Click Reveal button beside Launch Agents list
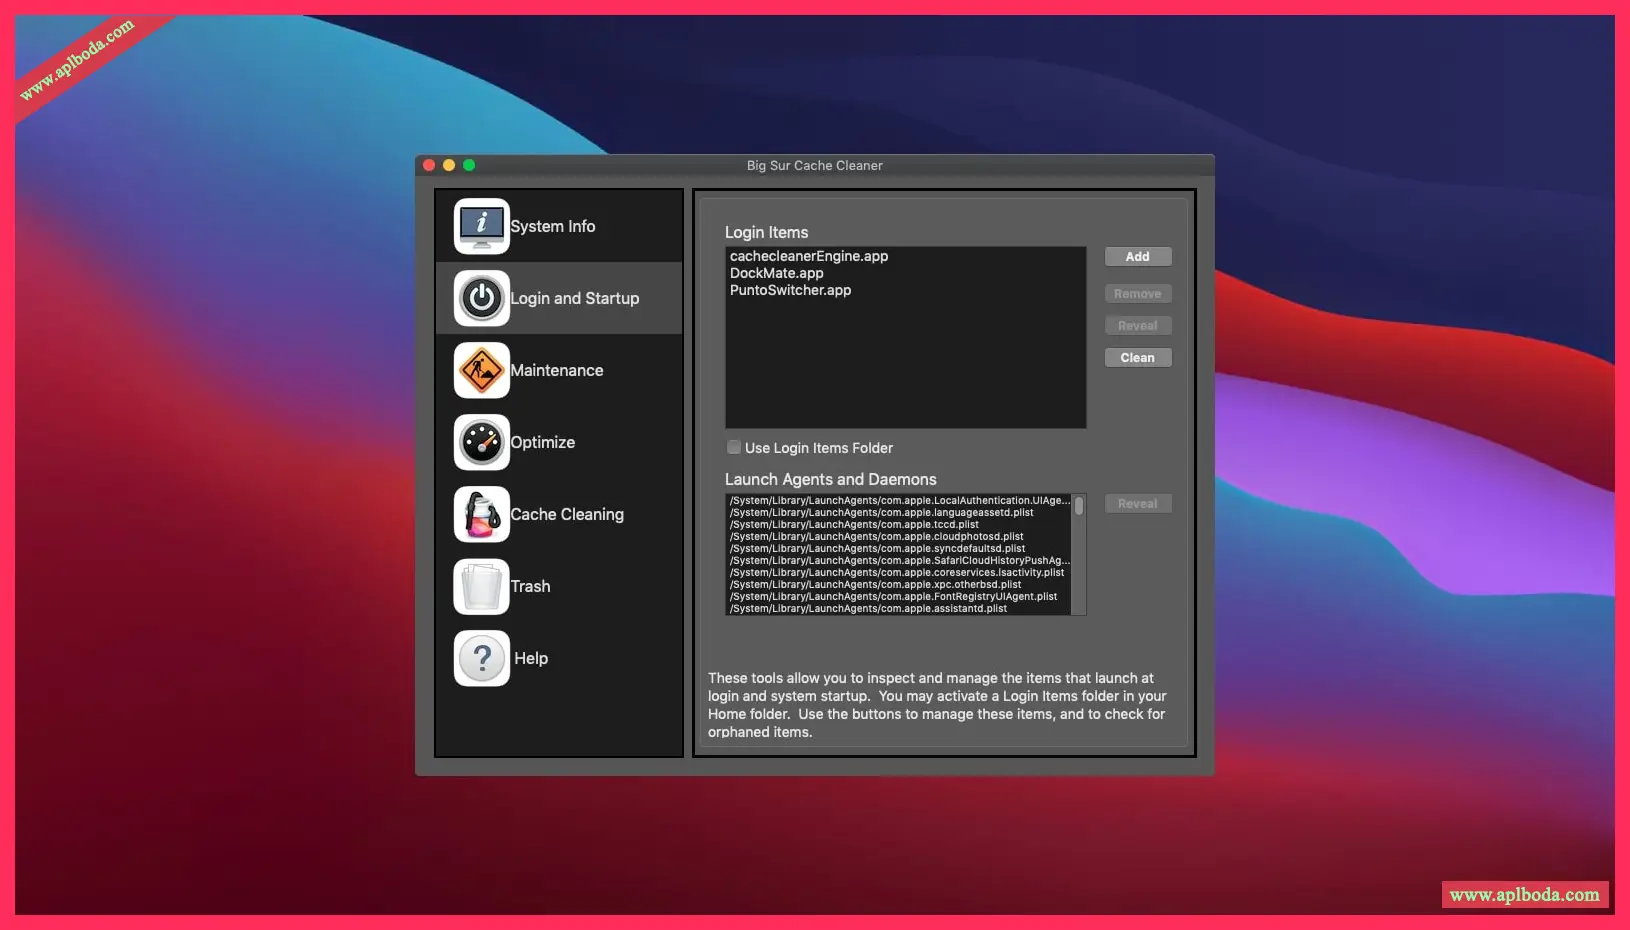Screen dimensions: 1630x930 point(1137,504)
